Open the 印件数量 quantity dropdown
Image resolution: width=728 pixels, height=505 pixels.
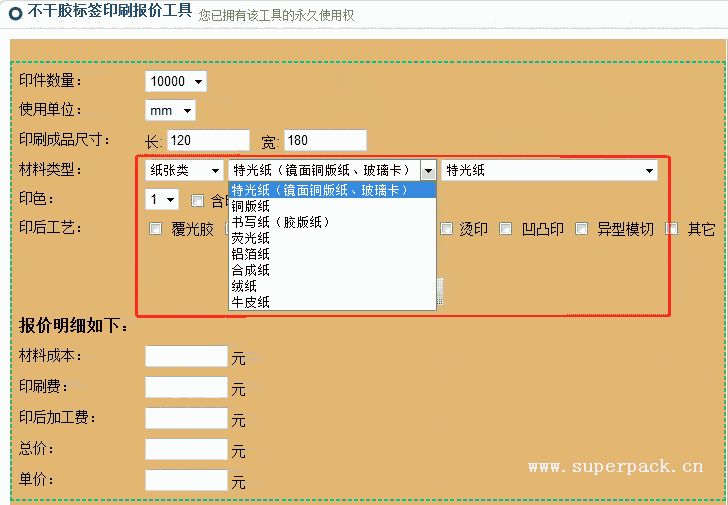176,81
